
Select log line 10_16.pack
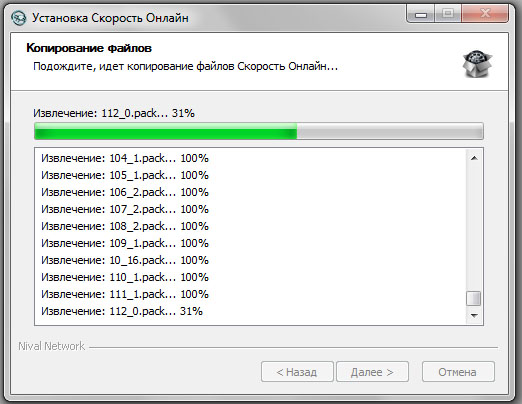click(x=125, y=260)
